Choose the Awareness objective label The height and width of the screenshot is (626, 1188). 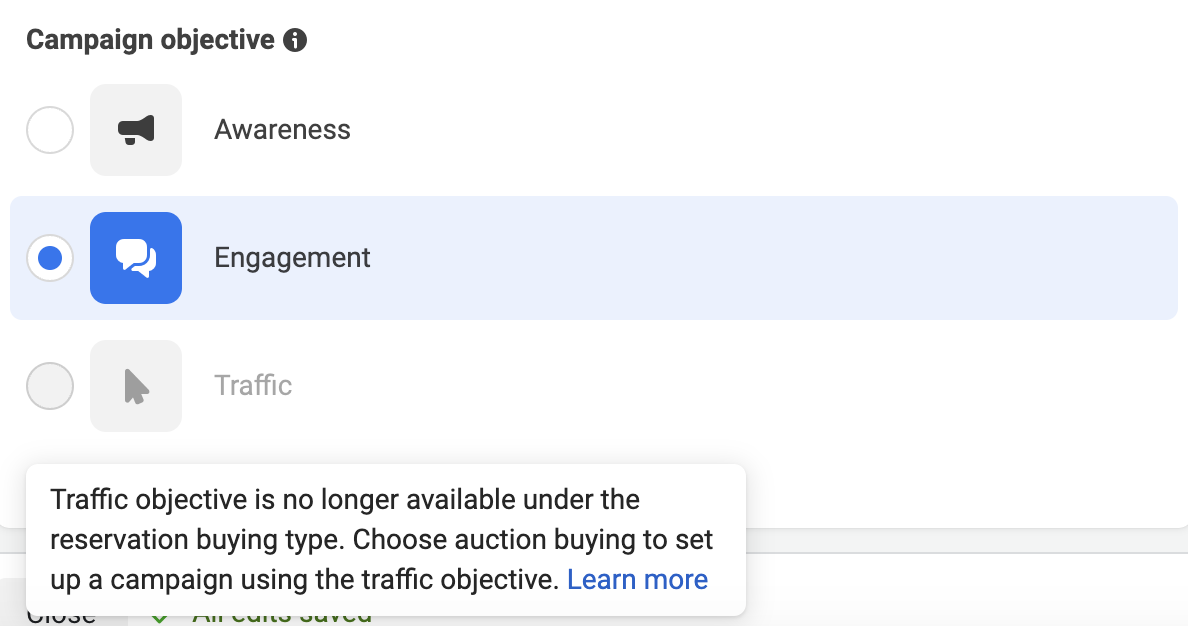tap(282, 130)
